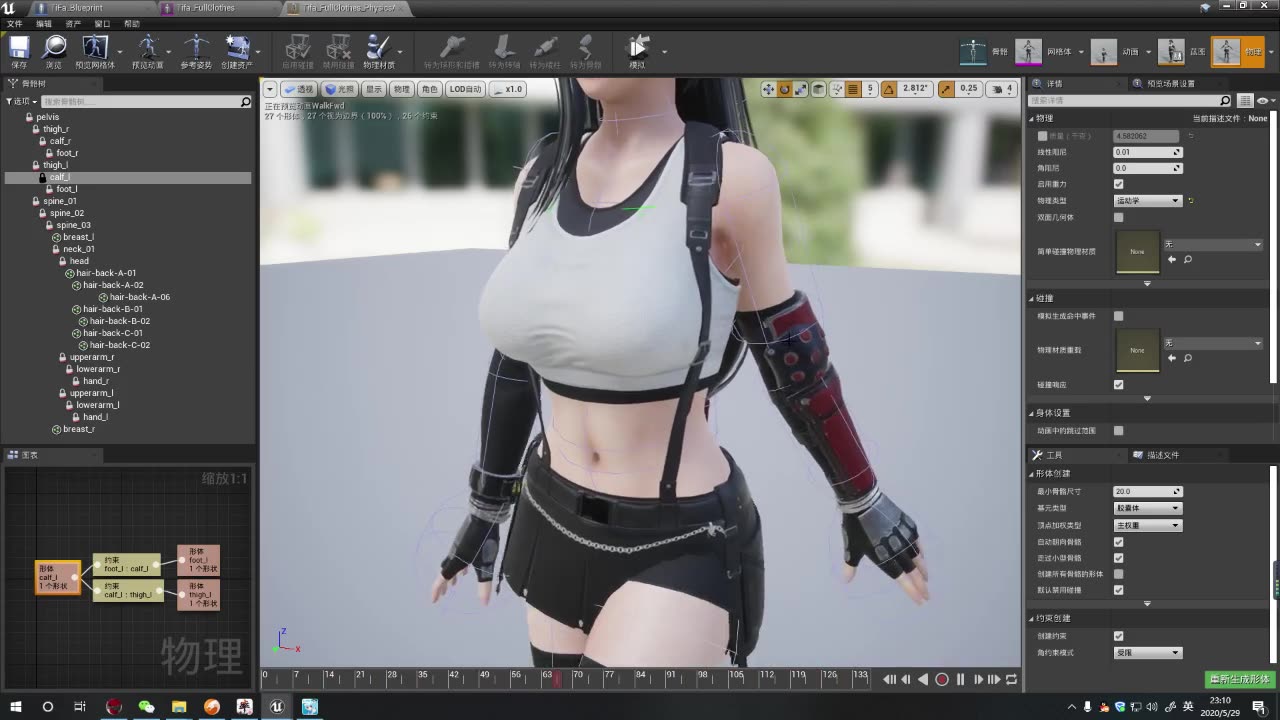Switch to 蓝图 blueprint editor mode
Screen dimensions: 1280x720
tap(1171, 51)
